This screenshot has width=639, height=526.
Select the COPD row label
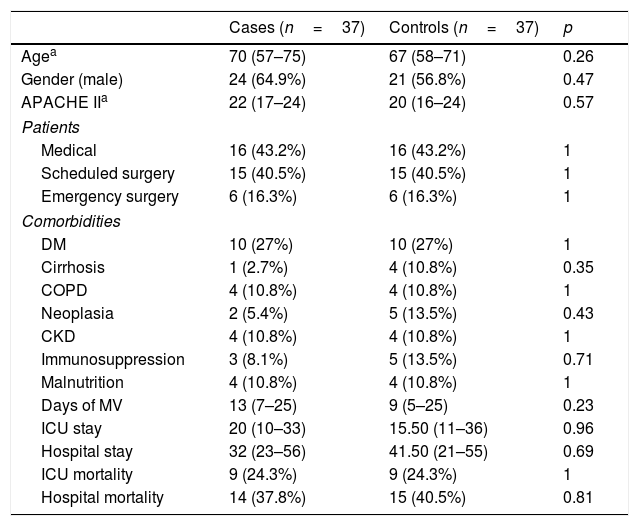63,290
